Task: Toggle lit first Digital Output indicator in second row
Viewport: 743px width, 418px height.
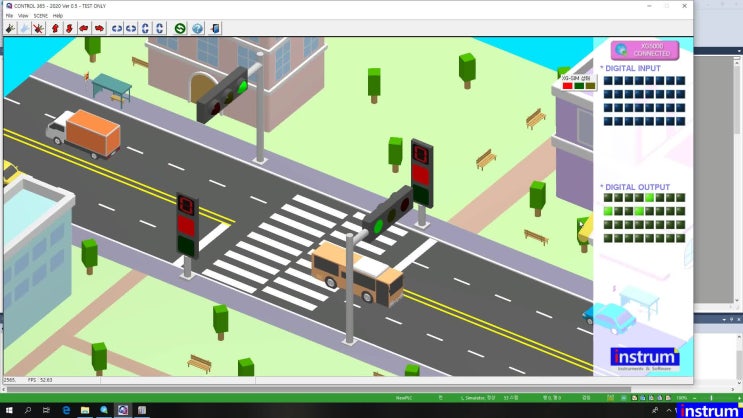Action: pos(608,211)
